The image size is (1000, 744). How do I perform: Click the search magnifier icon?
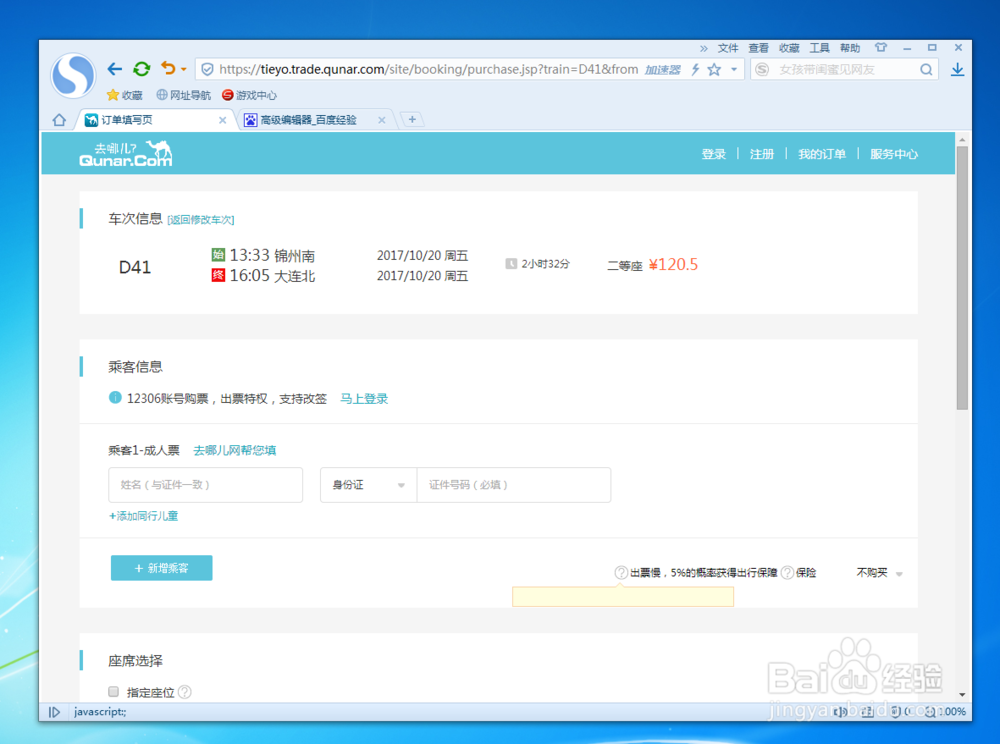[x=926, y=69]
